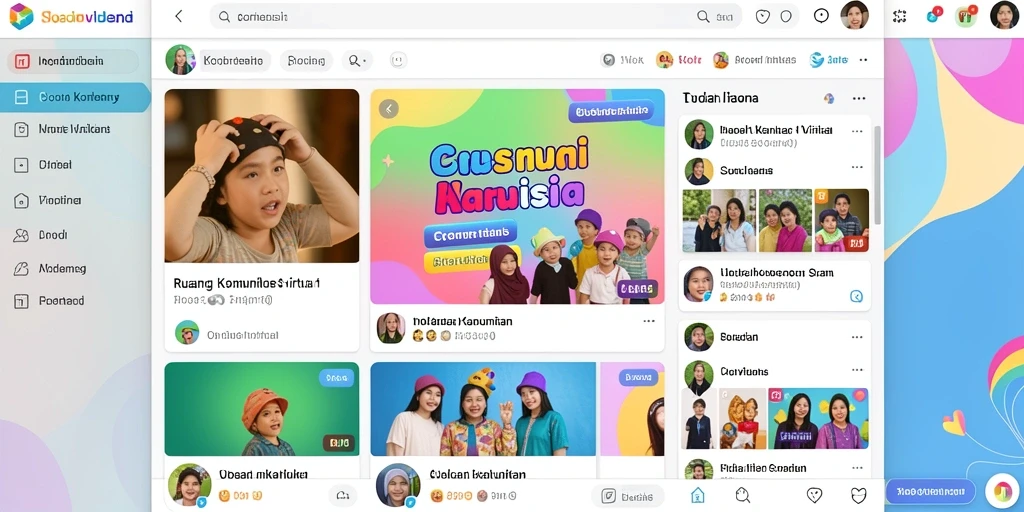Open first photo in right panel gallery
Image resolution: width=1024 pixels, height=512 pixels.
(x=719, y=221)
